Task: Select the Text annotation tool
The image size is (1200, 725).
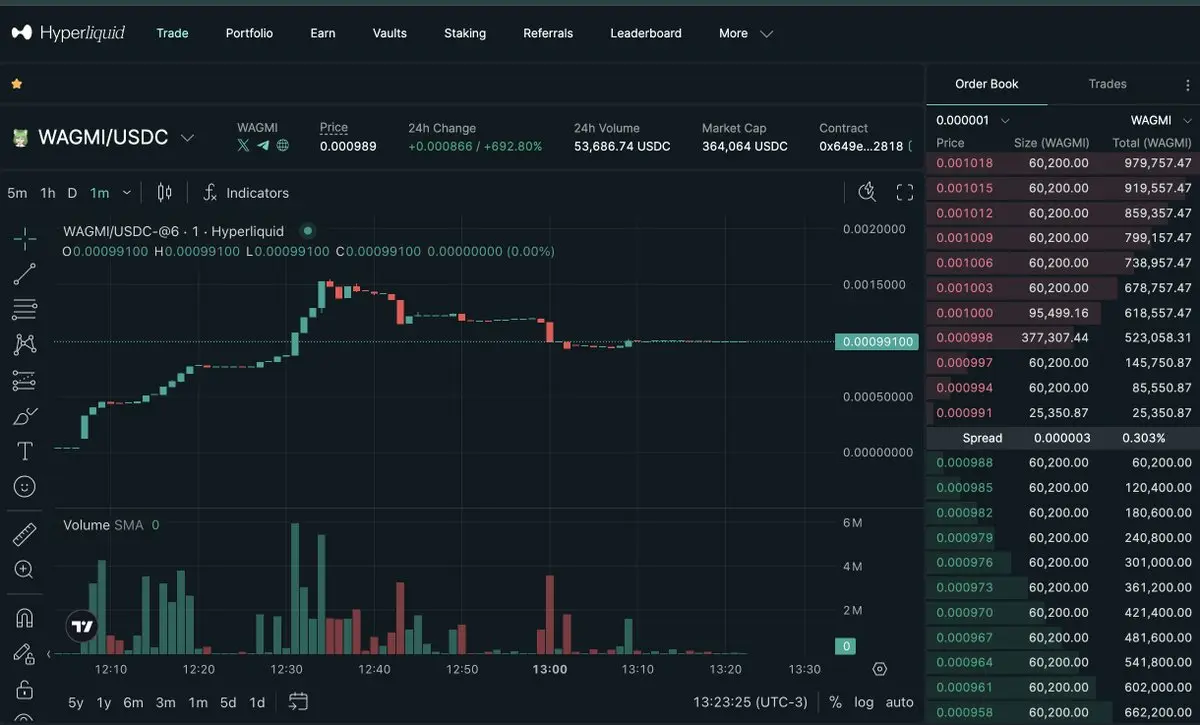Action: (x=25, y=451)
